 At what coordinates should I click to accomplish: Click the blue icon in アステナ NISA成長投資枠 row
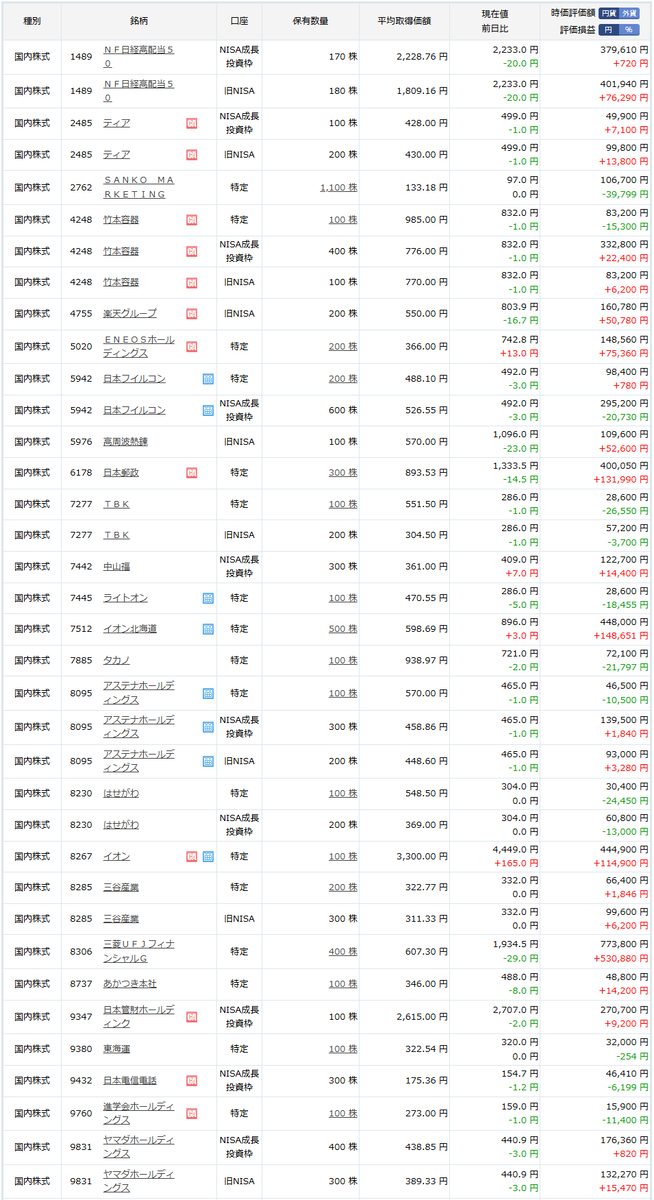(208, 726)
